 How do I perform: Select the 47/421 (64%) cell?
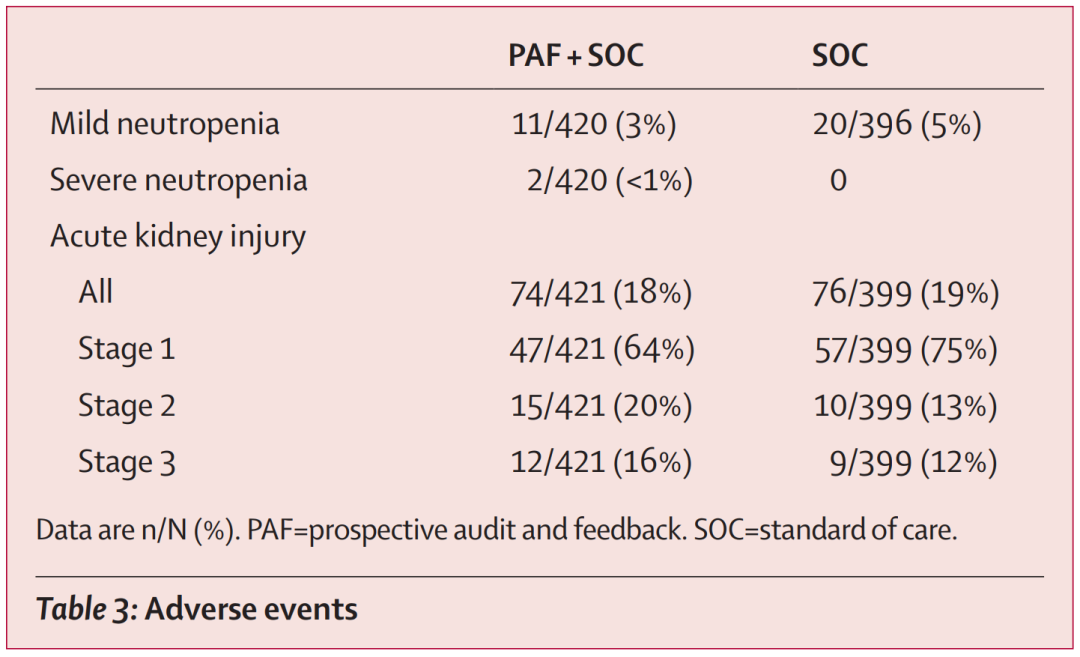pyautogui.click(x=602, y=349)
